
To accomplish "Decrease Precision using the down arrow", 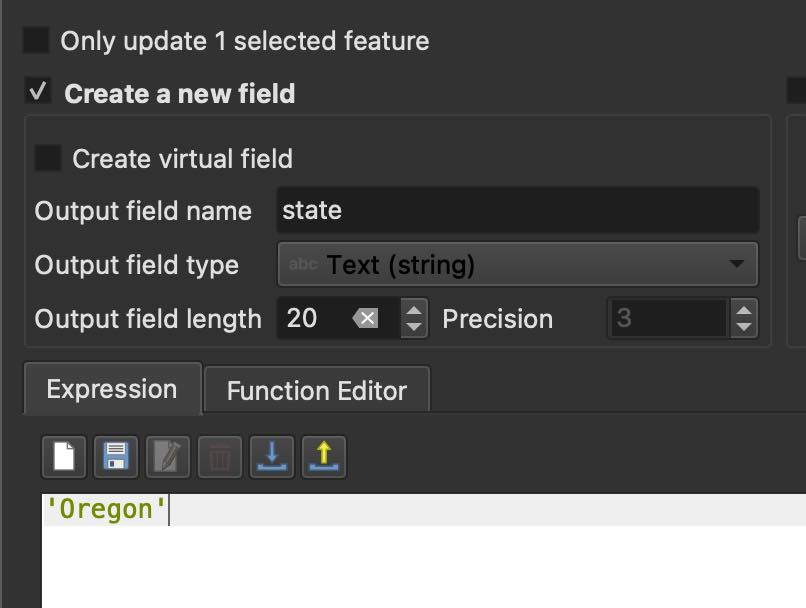I will point(743,328).
